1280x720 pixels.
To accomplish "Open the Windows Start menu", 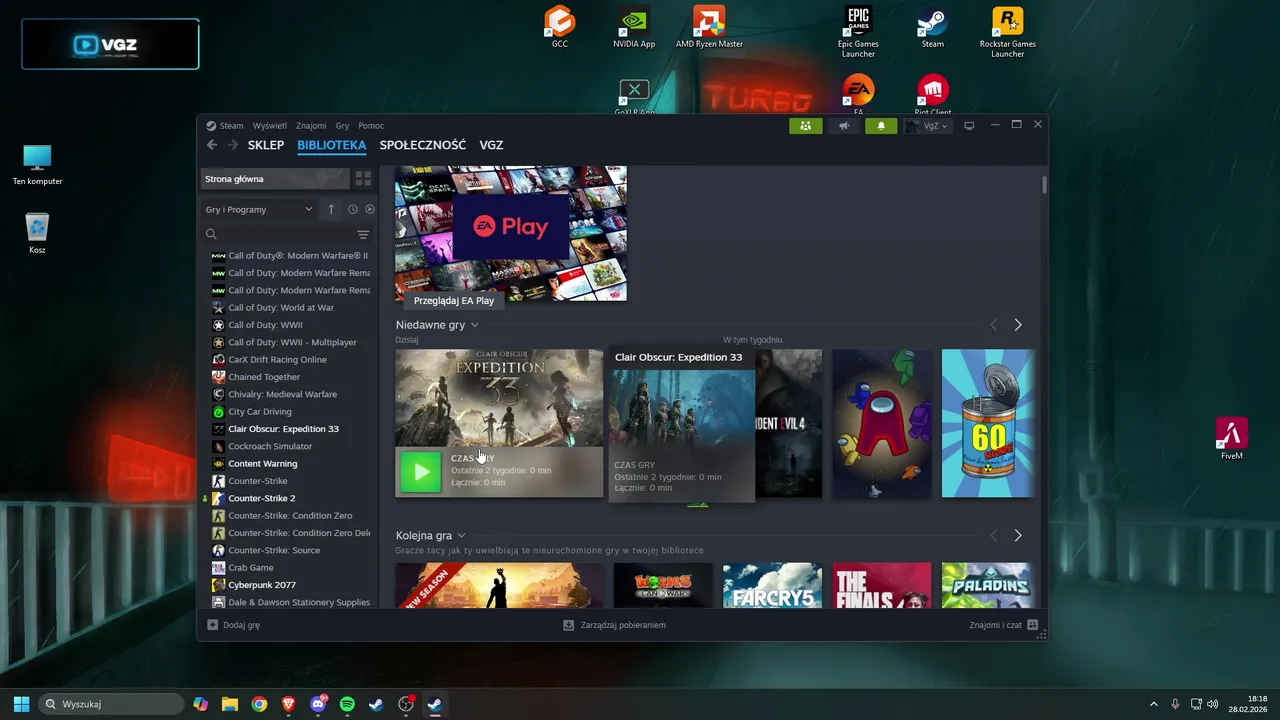I will [x=21, y=704].
